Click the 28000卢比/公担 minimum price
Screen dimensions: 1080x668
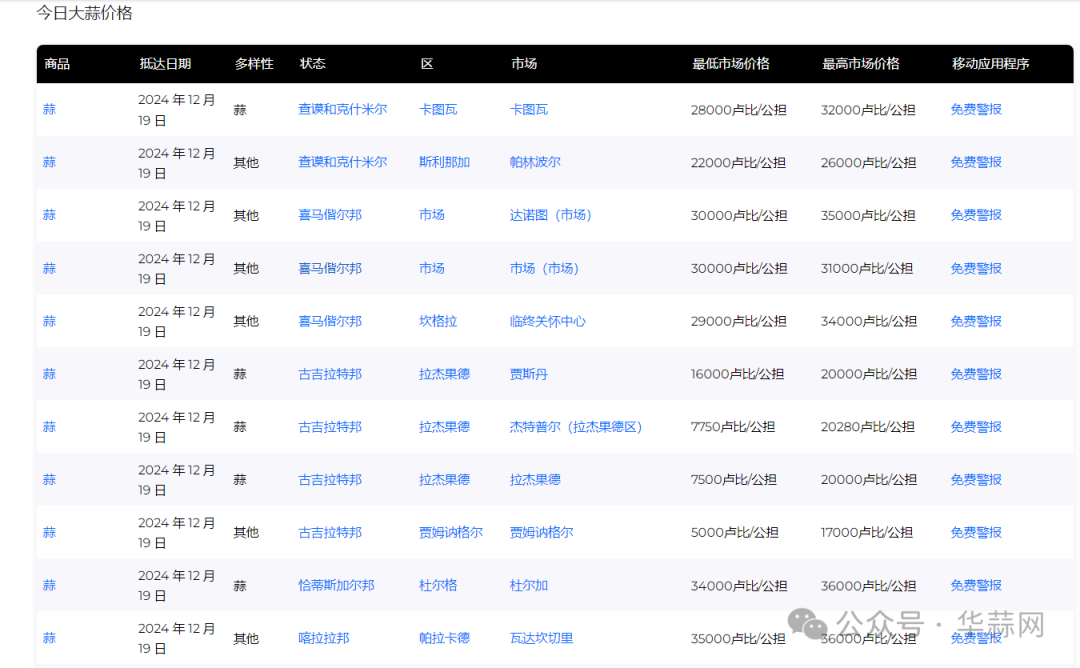coord(739,110)
